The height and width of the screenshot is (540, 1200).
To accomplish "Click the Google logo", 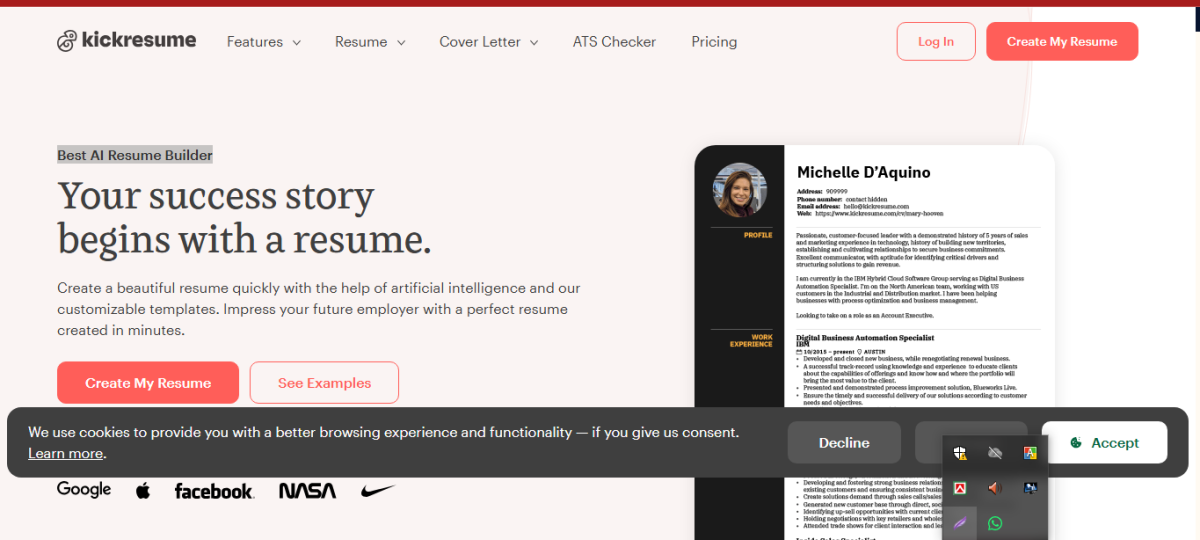I will (84, 490).
